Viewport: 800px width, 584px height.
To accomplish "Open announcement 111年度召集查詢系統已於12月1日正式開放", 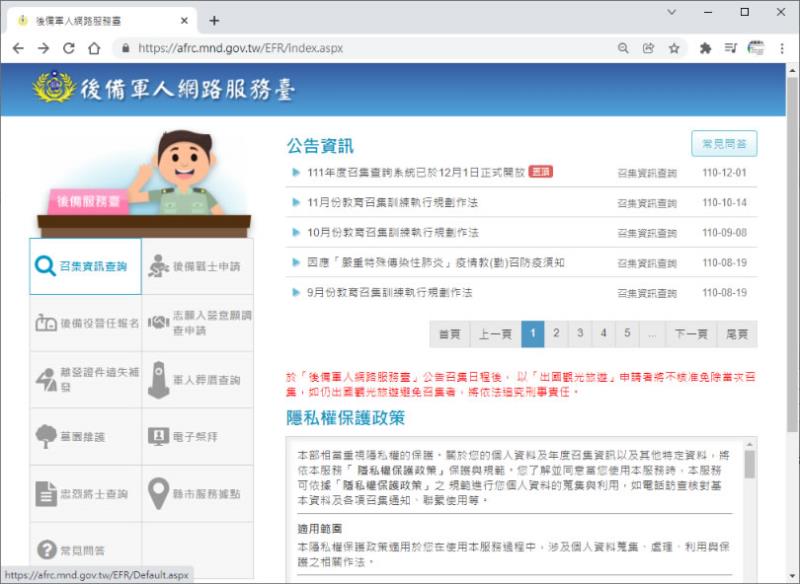I will pyautogui.click(x=416, y=172).
